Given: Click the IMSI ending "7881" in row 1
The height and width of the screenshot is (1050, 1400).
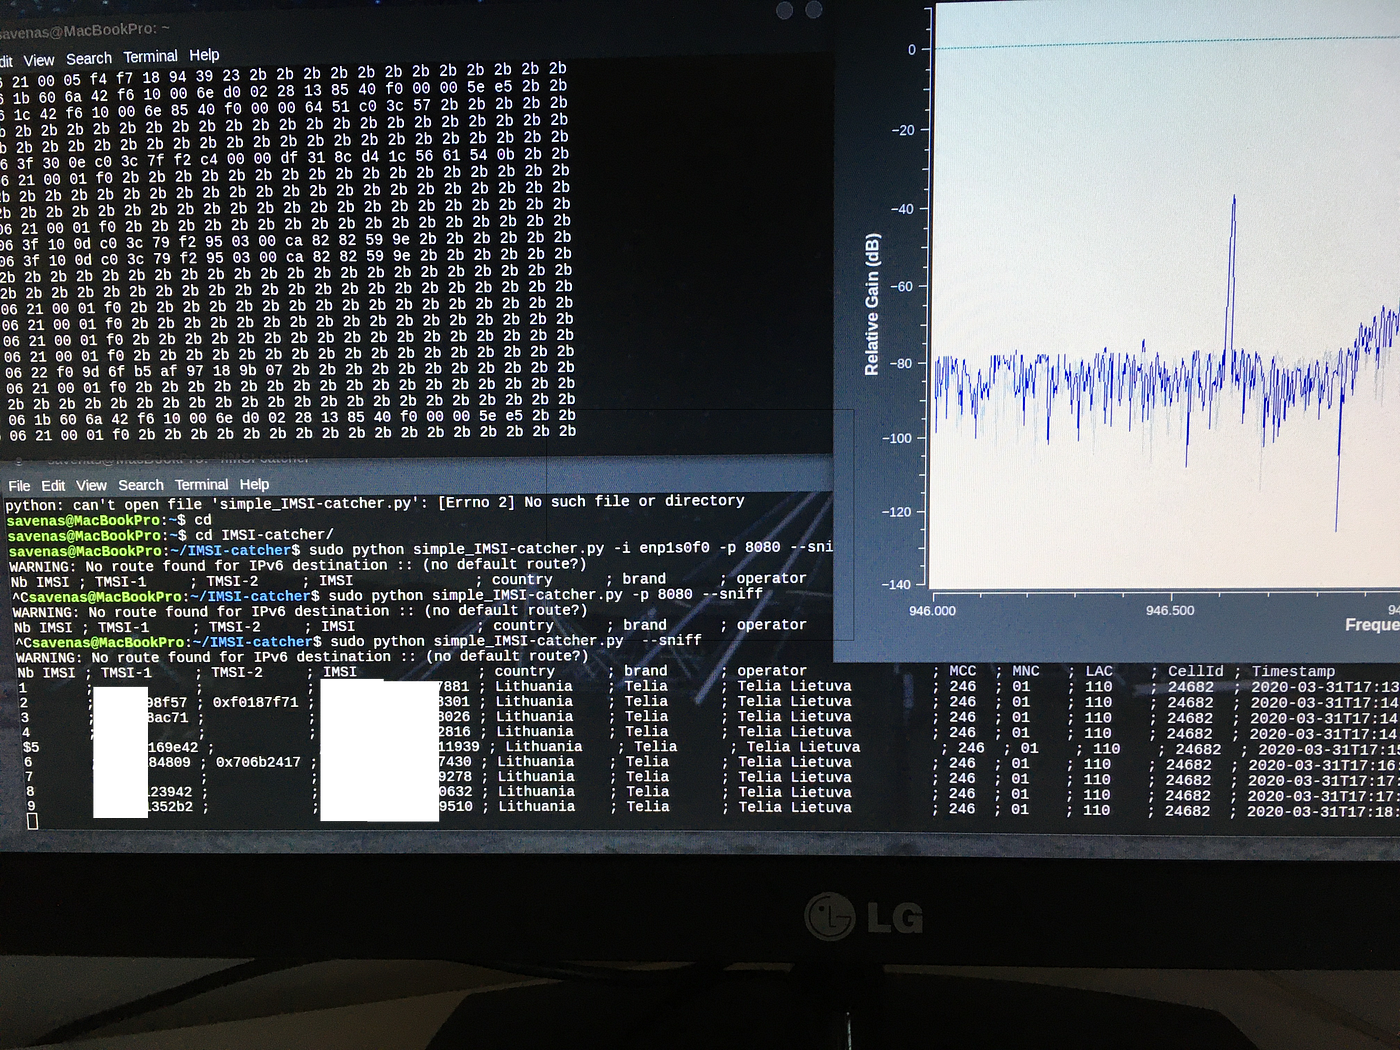Looking at the screenshot, I should [x=454, y=686].
